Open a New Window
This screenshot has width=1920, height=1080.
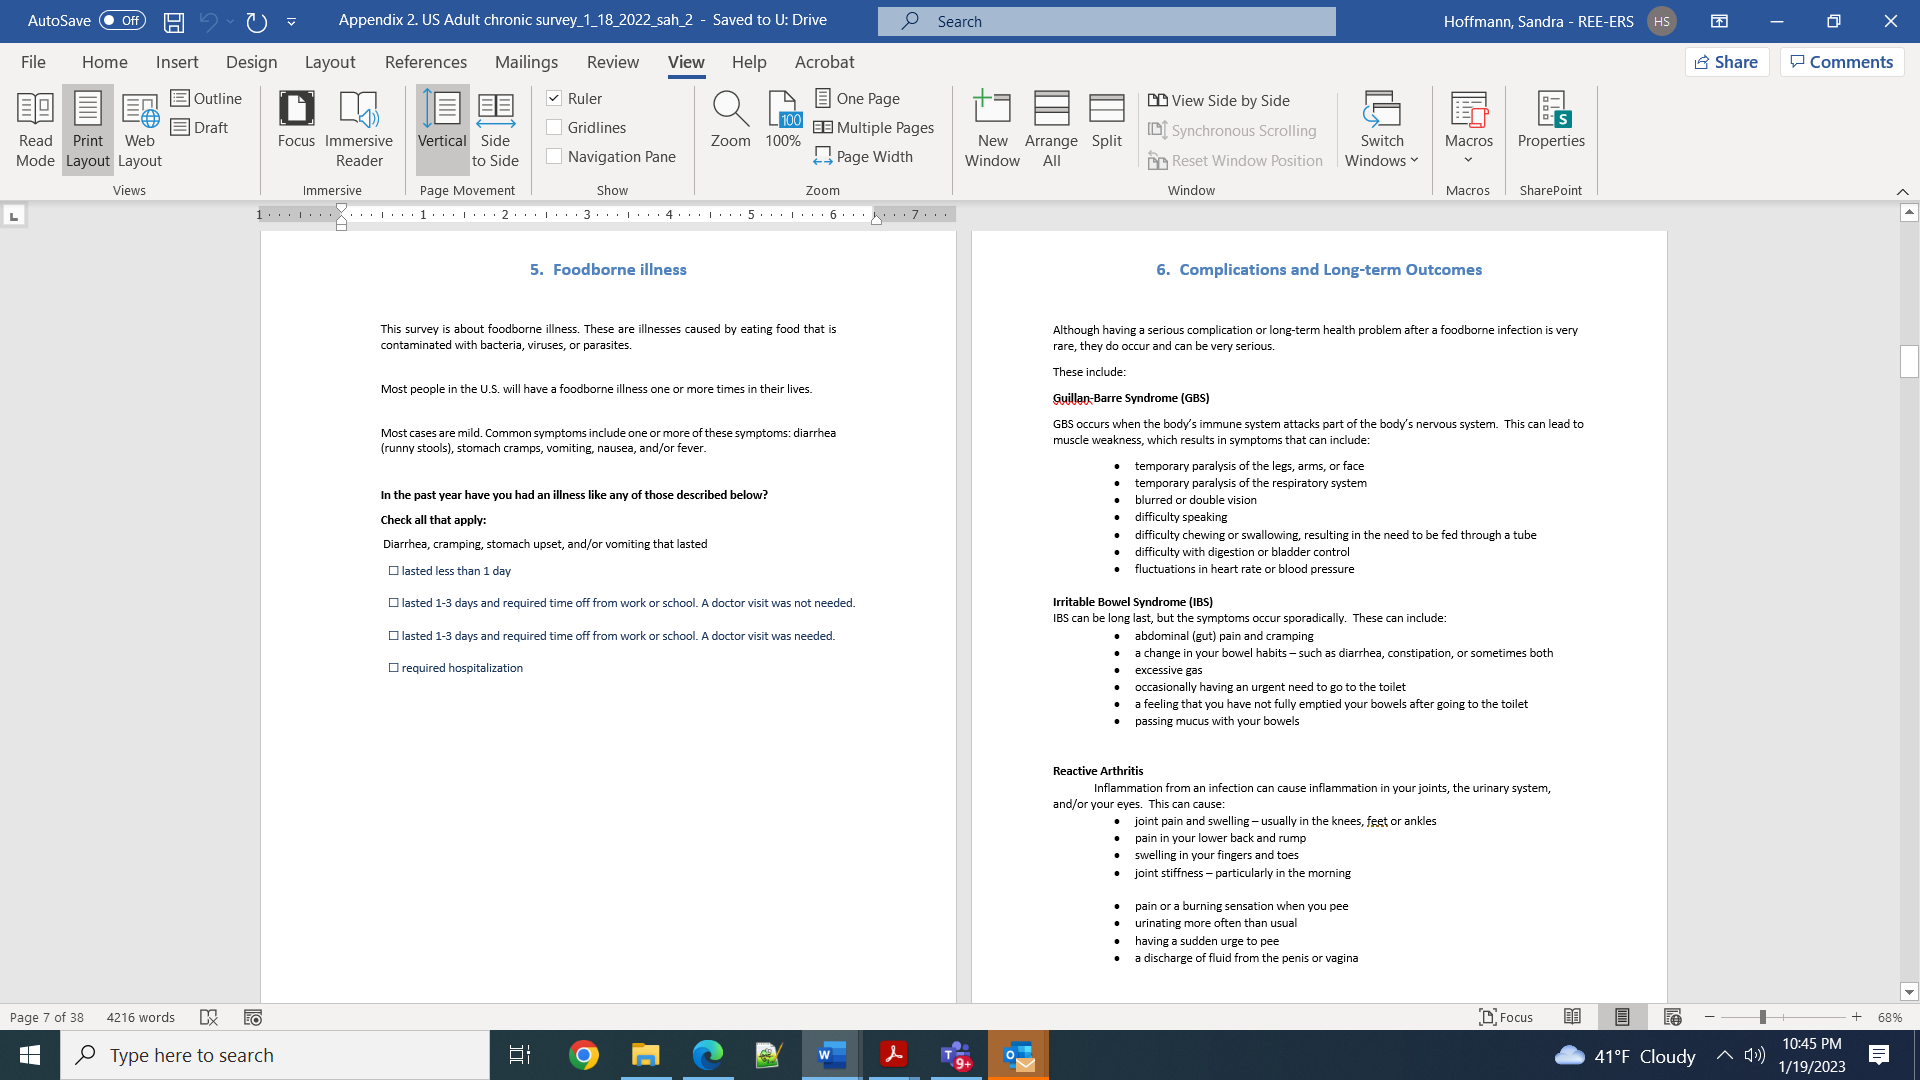(992, 130)
